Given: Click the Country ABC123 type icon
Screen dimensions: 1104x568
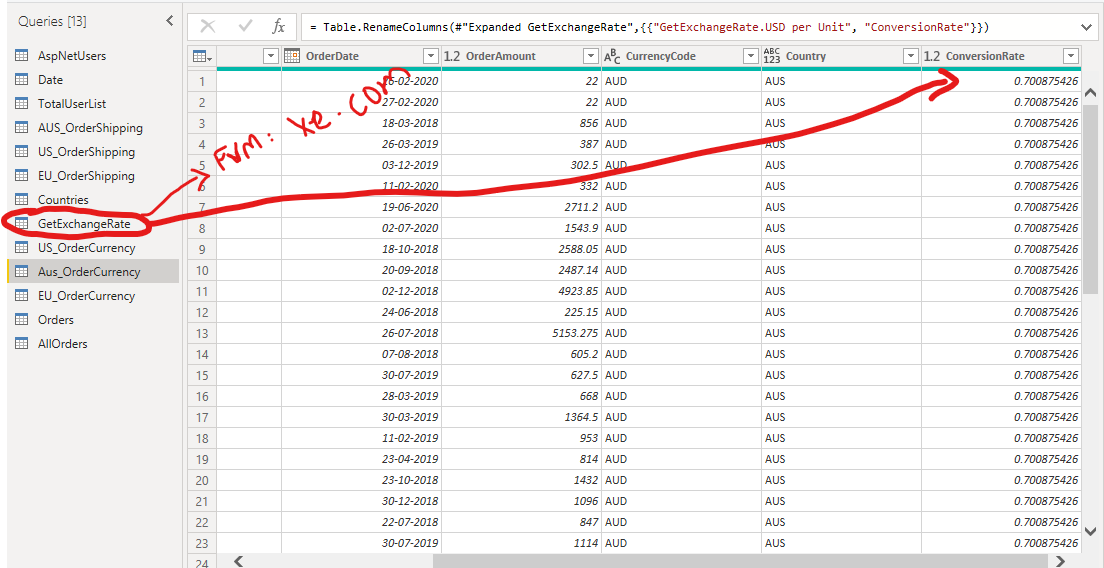Looking at the screenshot, I should (772, 56).
